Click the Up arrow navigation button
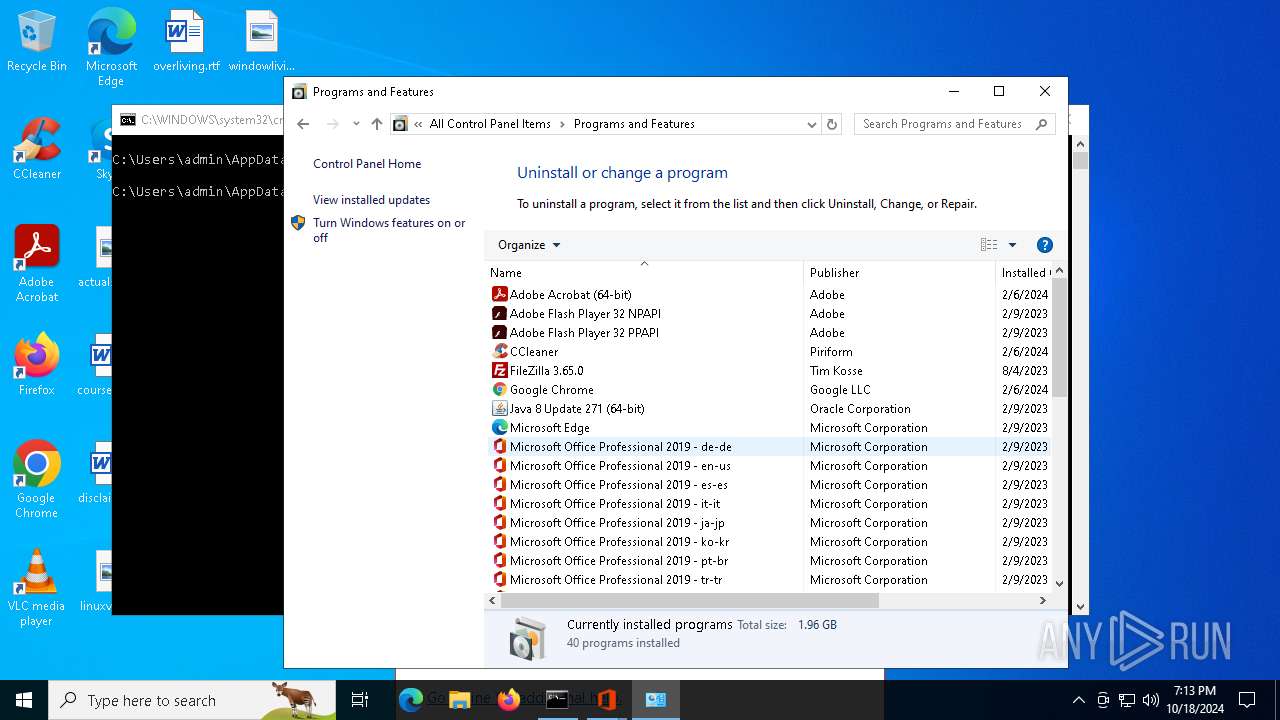 tap(376, 124)
